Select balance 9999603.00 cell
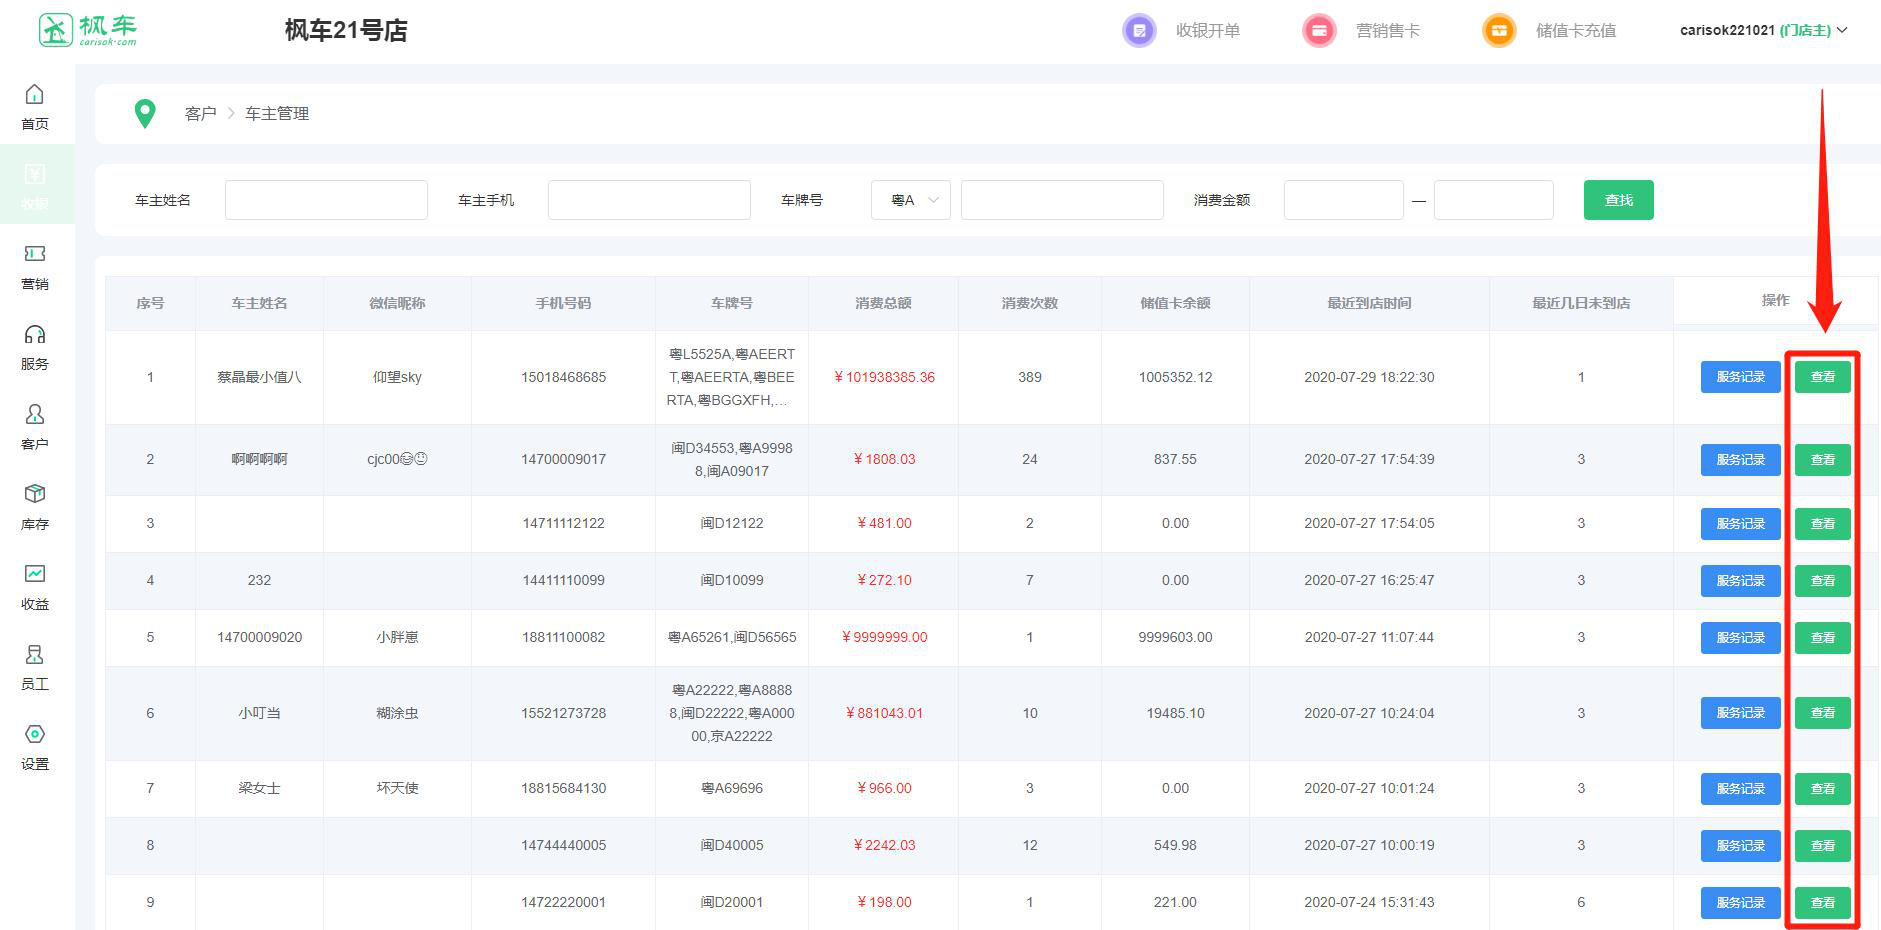Viewport: 1881px width, 930px height. (x=1175, y=637)
